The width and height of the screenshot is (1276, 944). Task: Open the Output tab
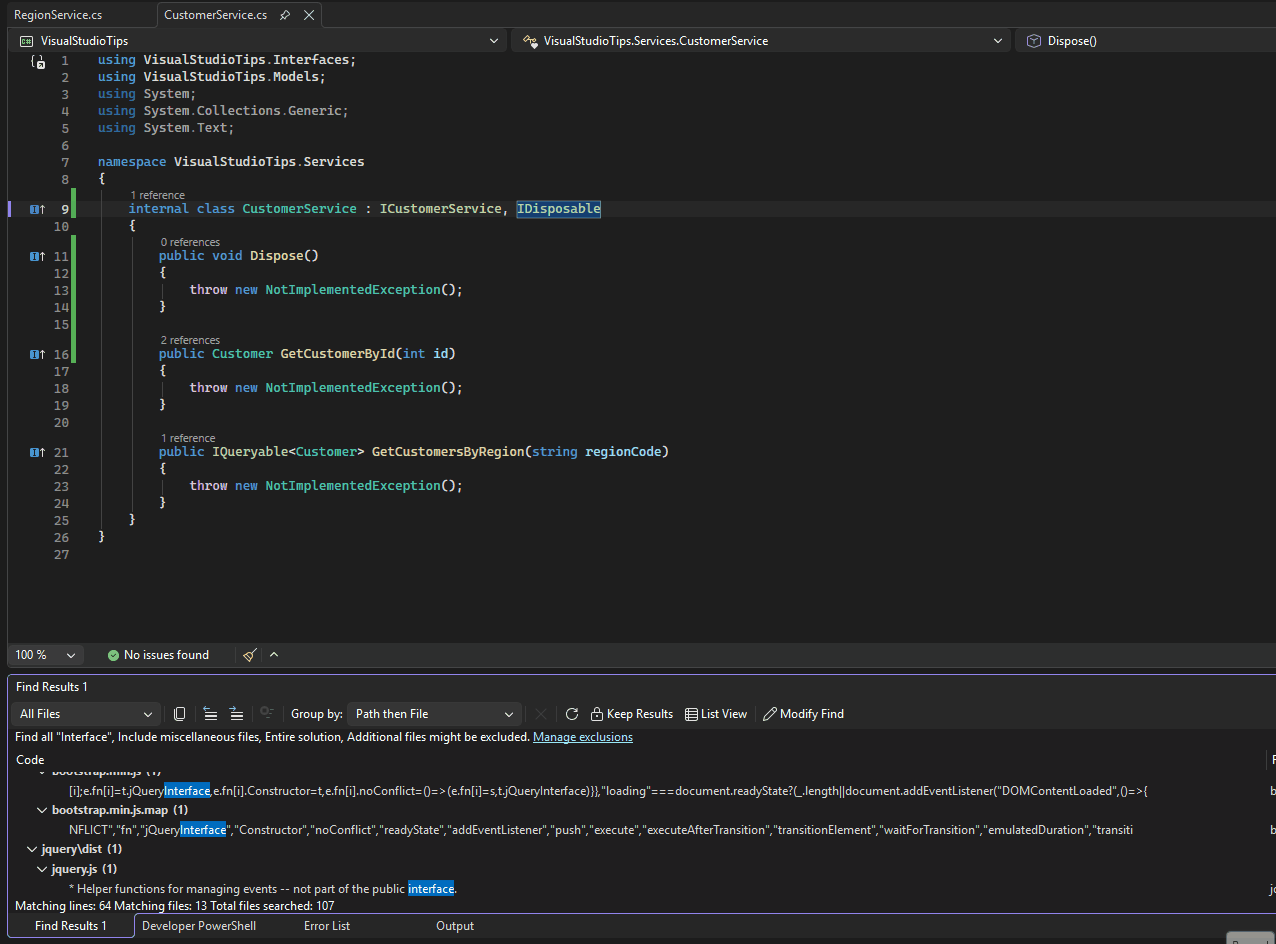(455, 926)
